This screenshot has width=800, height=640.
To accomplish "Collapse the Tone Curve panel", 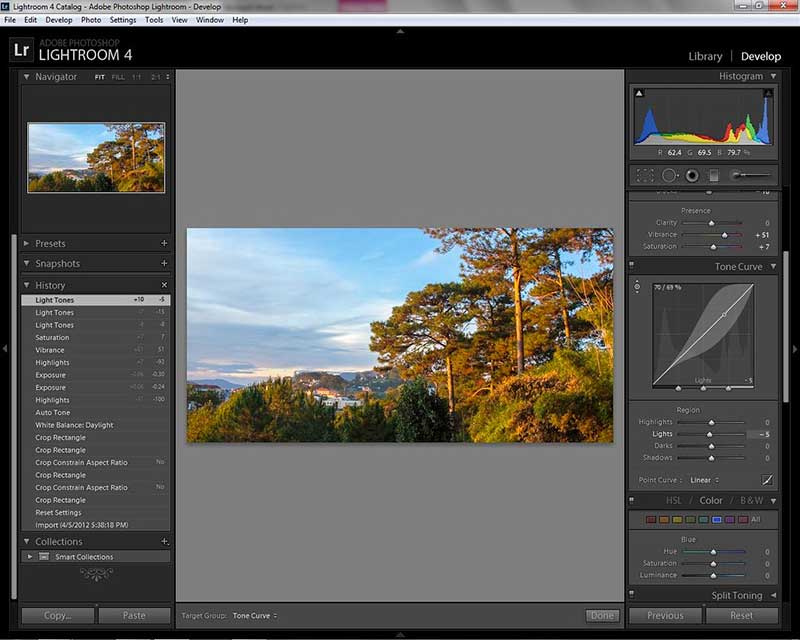I will [773, 266].
